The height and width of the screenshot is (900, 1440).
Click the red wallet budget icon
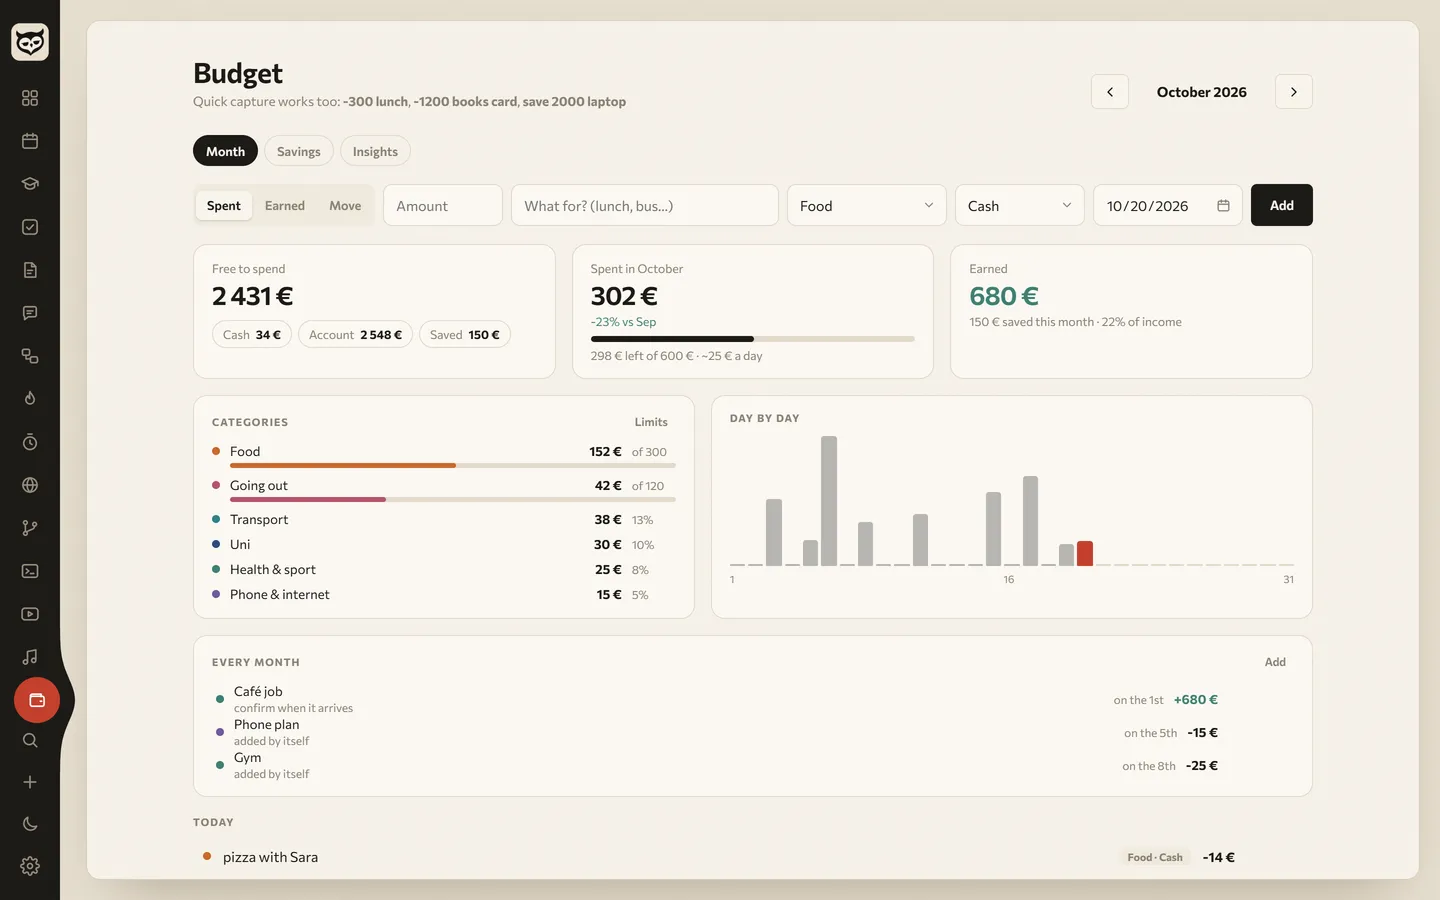pyautogui.click(x=37, y=700)
